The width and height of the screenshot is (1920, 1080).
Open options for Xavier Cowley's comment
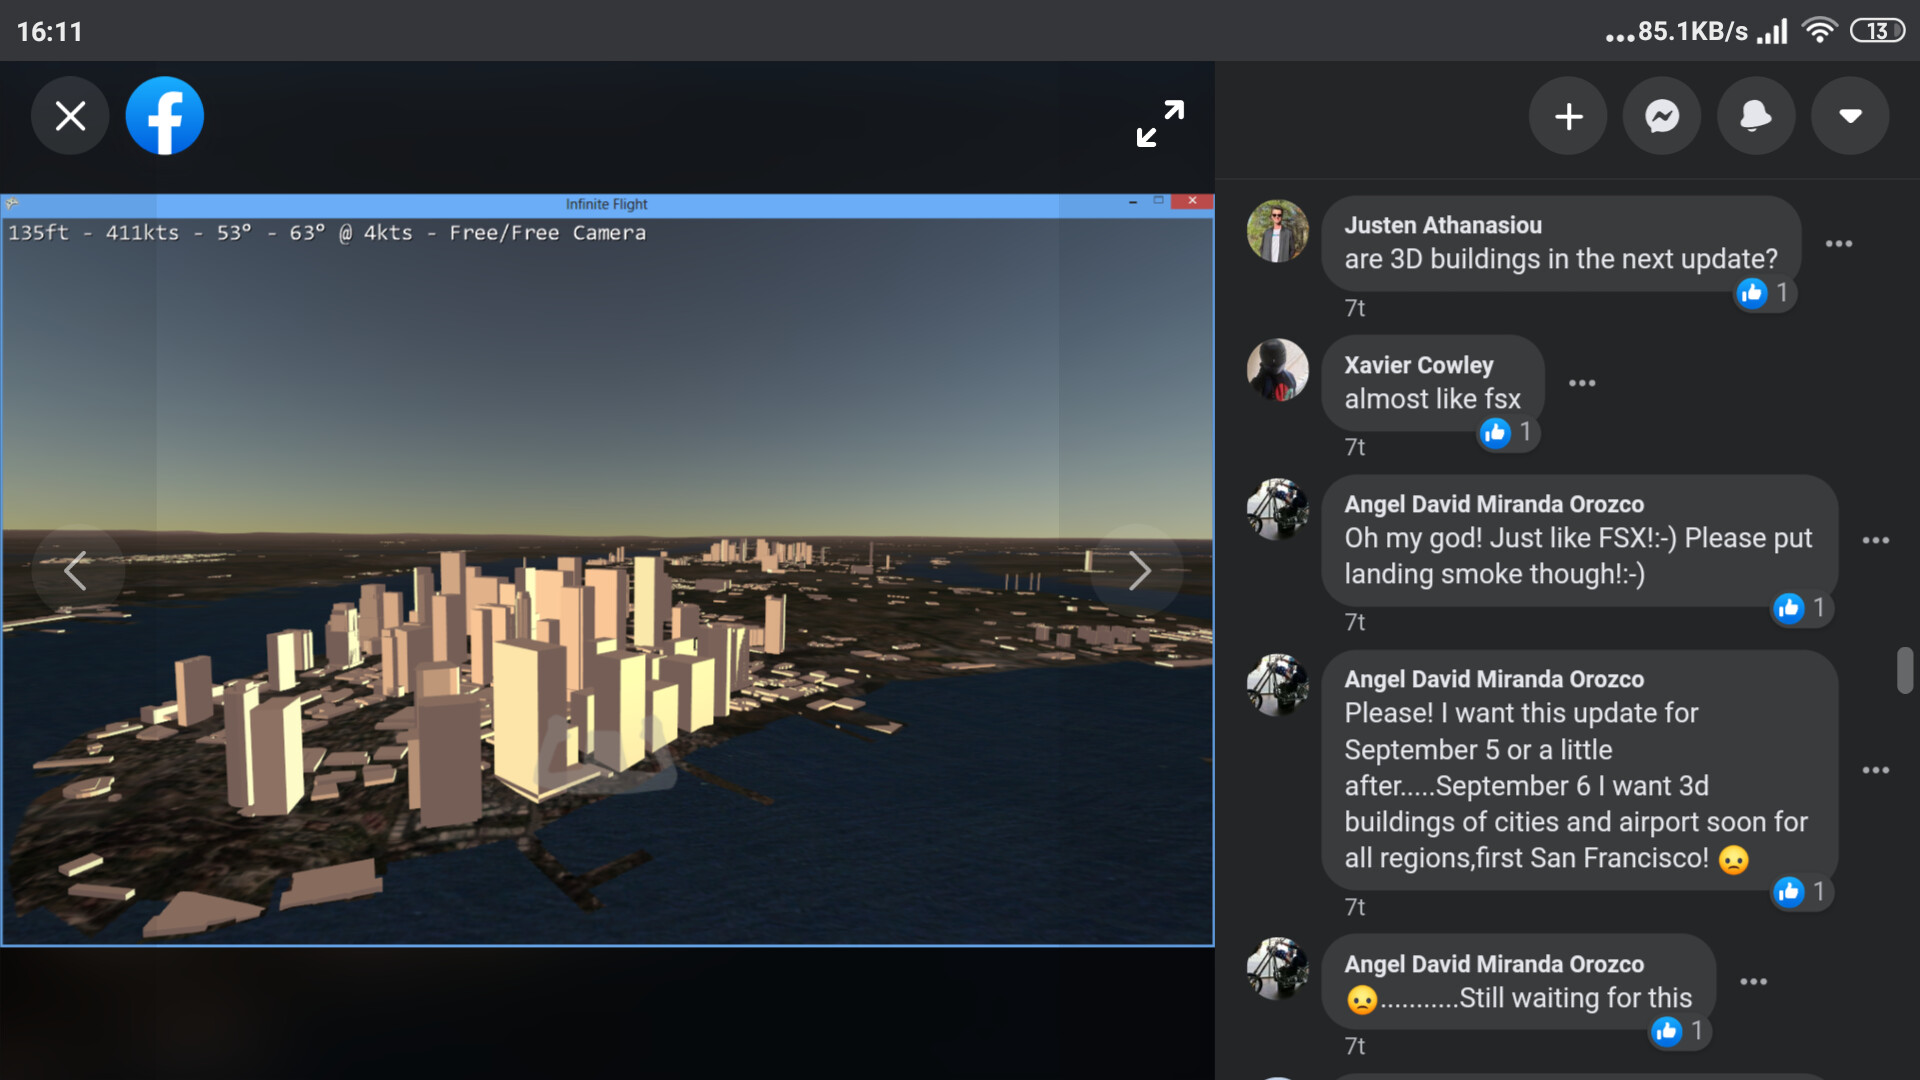click(x=1581, y=383)
